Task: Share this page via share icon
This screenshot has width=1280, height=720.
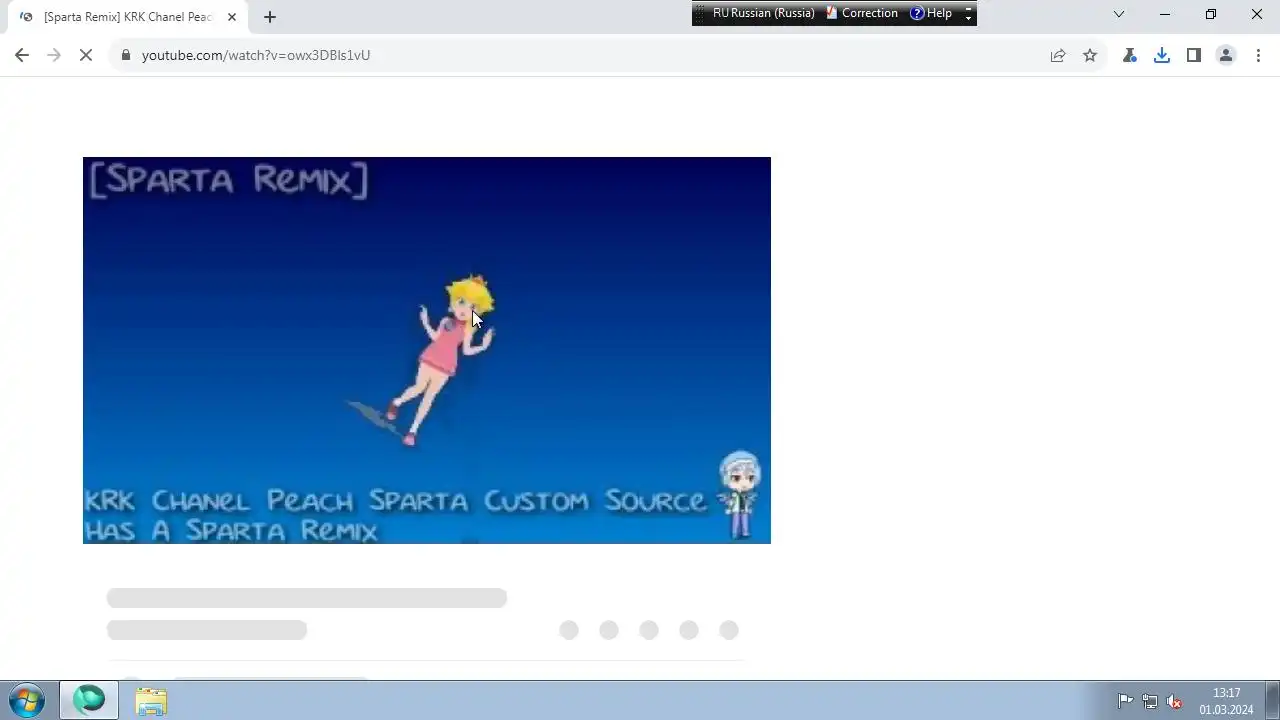Action: (1058, 55)
